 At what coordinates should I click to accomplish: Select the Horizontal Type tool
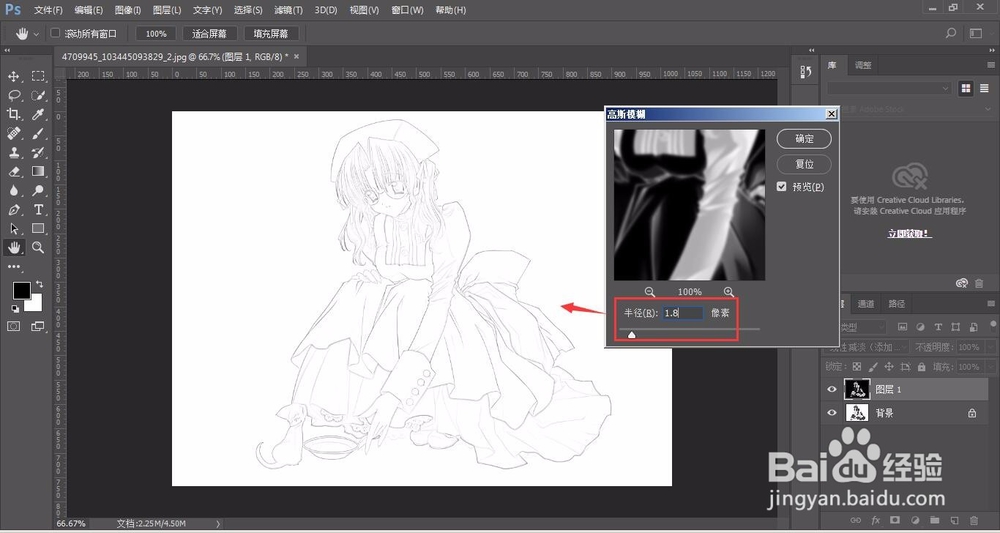point(38,210)
